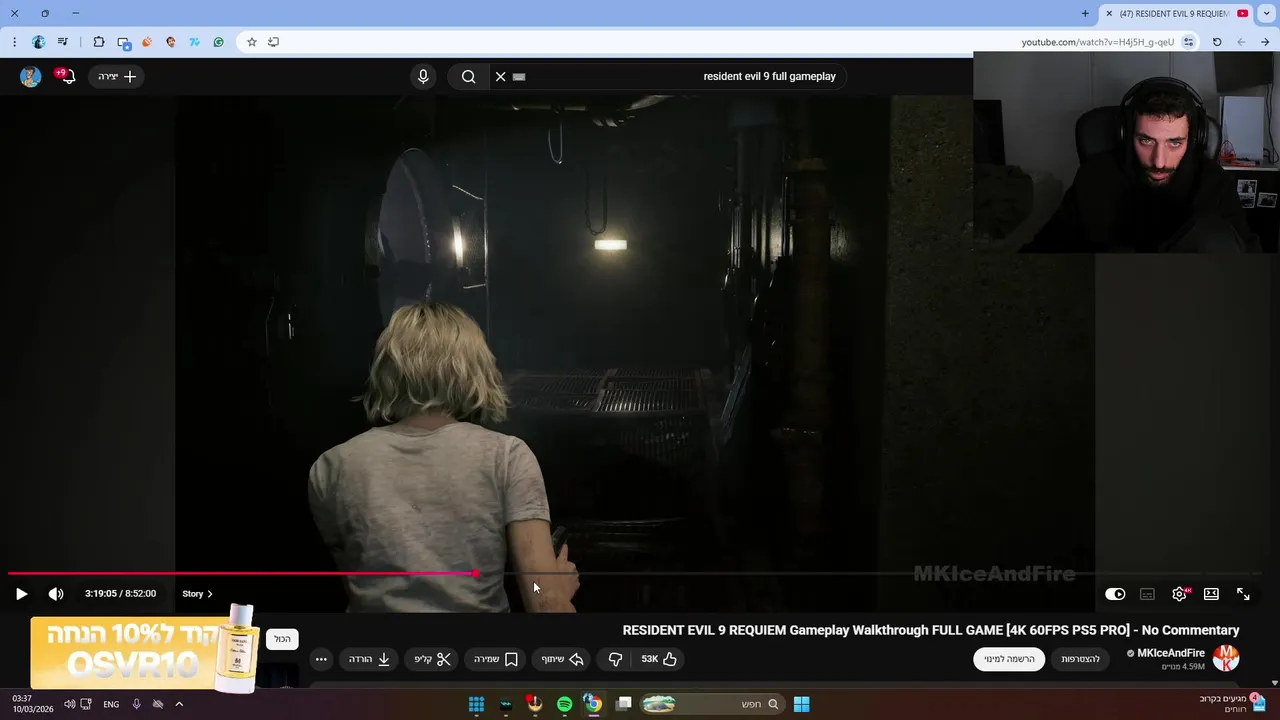Open Windows Start menu

click(x=801, y=704)
